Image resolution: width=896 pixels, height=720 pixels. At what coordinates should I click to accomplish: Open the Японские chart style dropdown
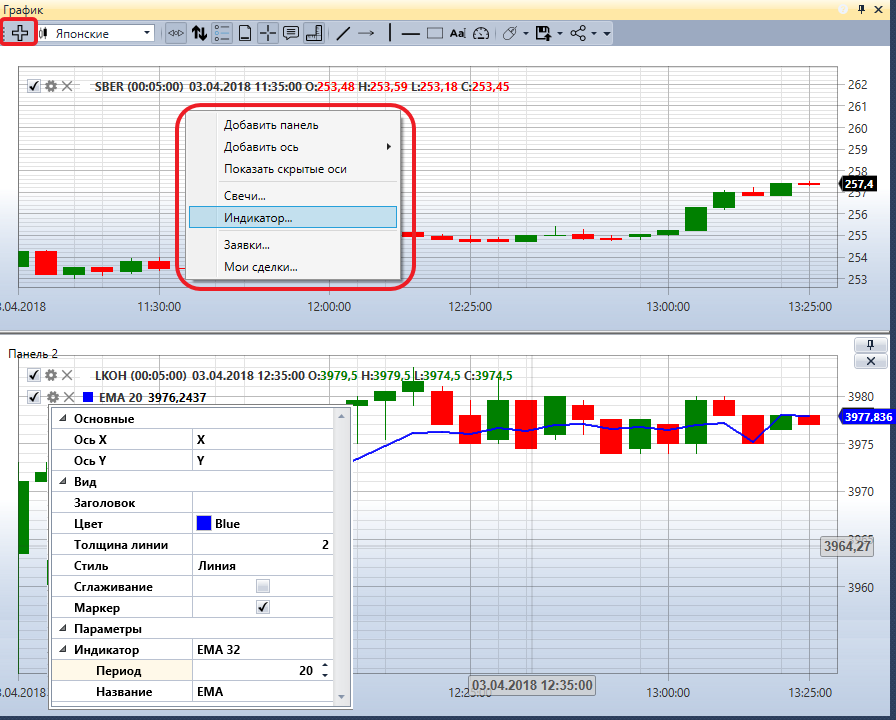[x=96, y=33]
